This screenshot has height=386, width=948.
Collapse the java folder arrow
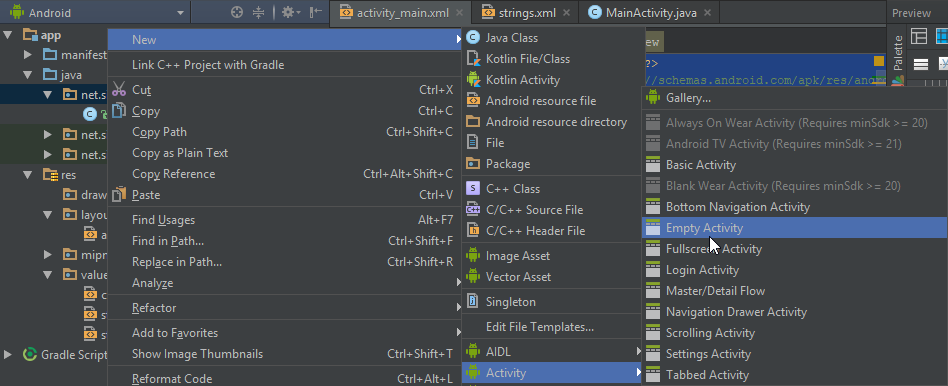28,75
